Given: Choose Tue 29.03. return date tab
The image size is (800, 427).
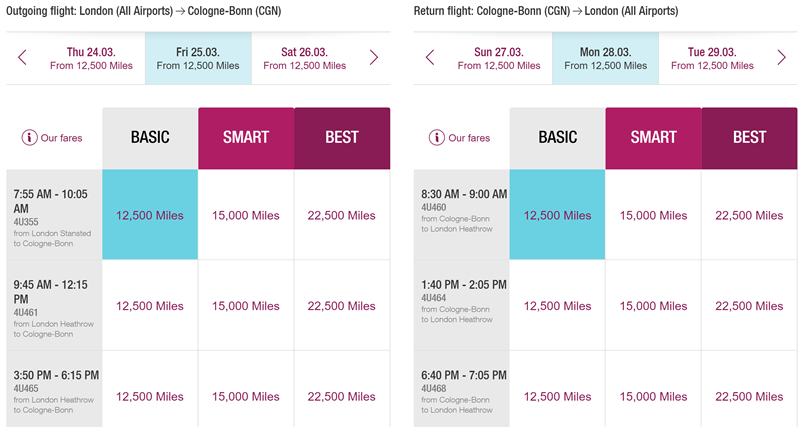Looking at the screenshot, I should [x=712, y=58].
